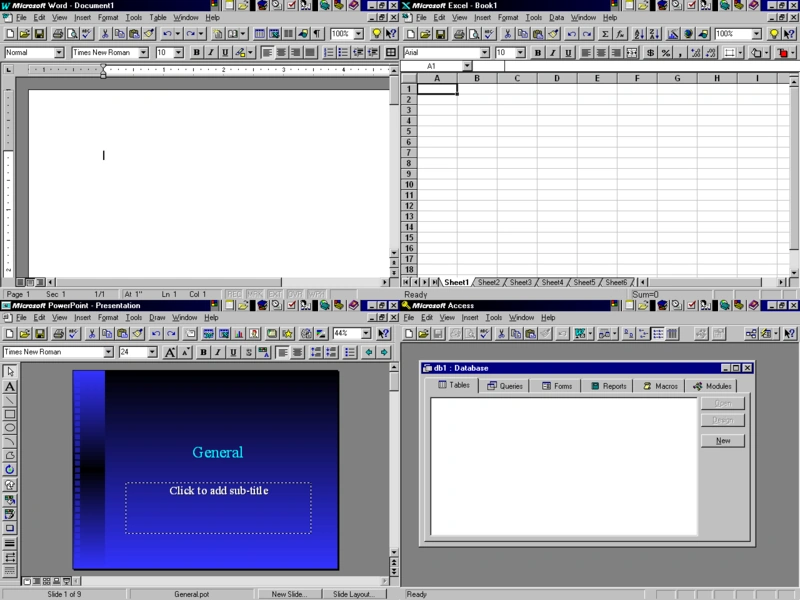Click Insert Graph icon in PowerPoint toolbar
Screen dimensions: 800x600
(239, 334)
